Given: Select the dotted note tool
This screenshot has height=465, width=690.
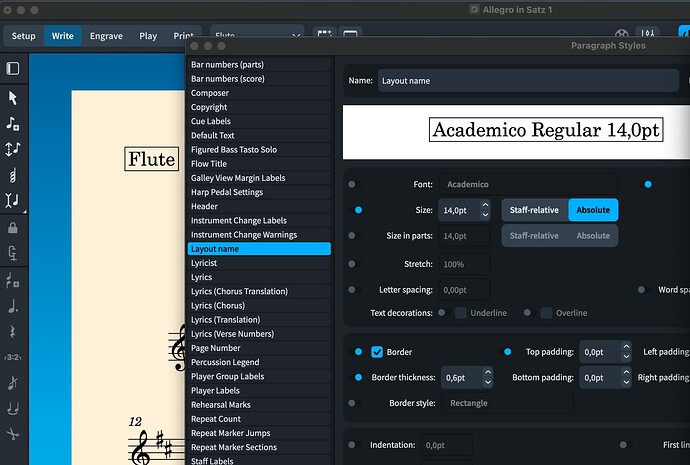Looking at the screenshot, I should [13, 306].
